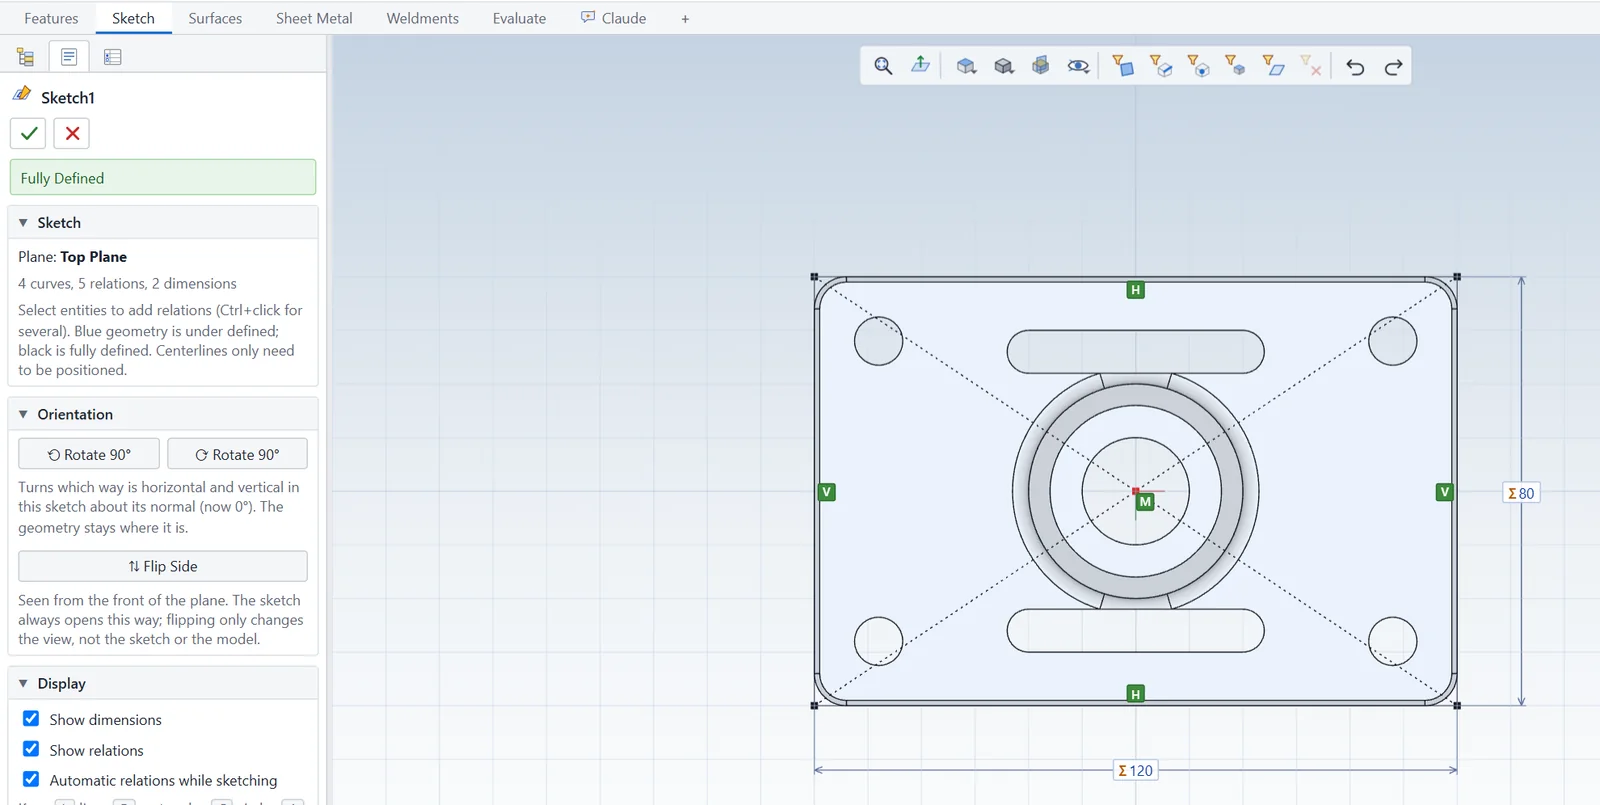Toggle Automatic relations while sketching
This screenshot has height=805, width=1600.
pyautogui.click(x=31, y=780)
